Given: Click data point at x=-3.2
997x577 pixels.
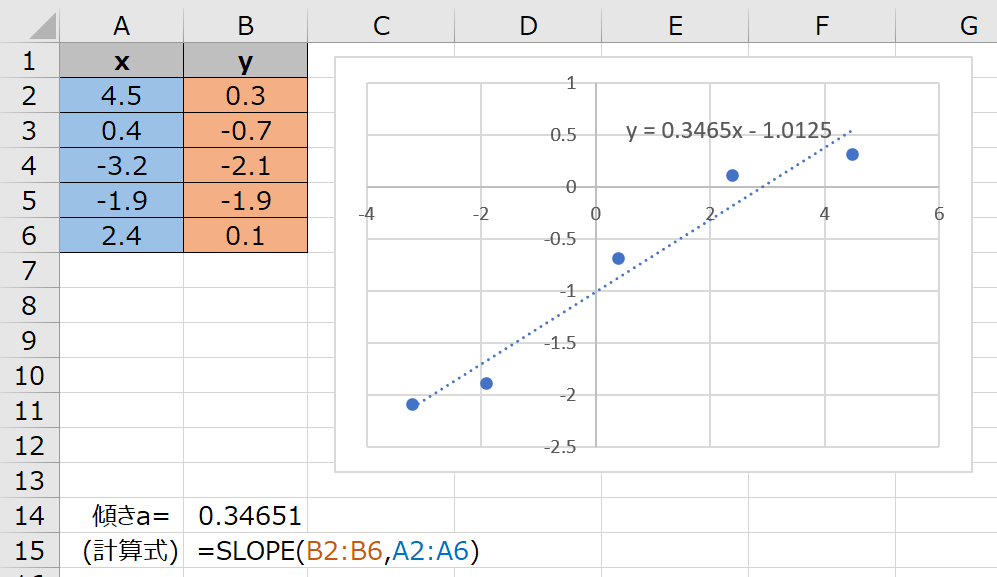Looking at the screenshot, I should (x=412, y=405).
